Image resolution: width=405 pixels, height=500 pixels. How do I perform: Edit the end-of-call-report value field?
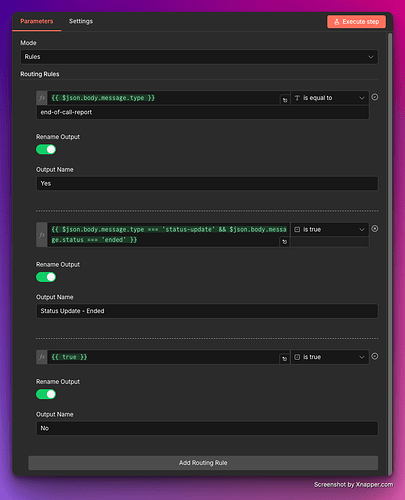tap(203, 112)
